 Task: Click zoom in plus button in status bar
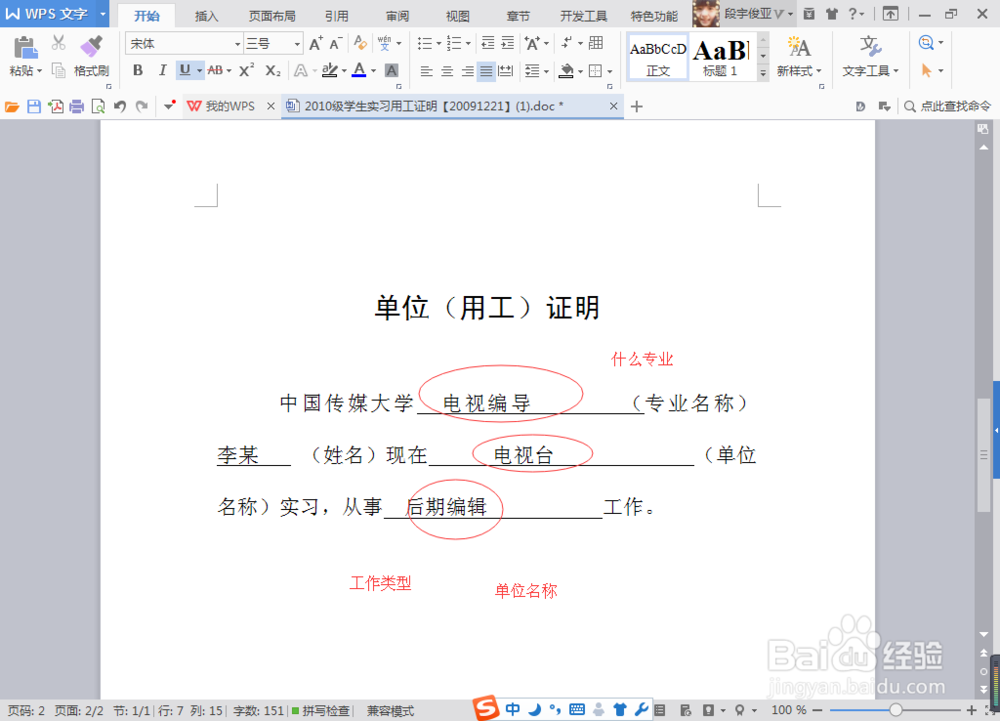(971, 710)
